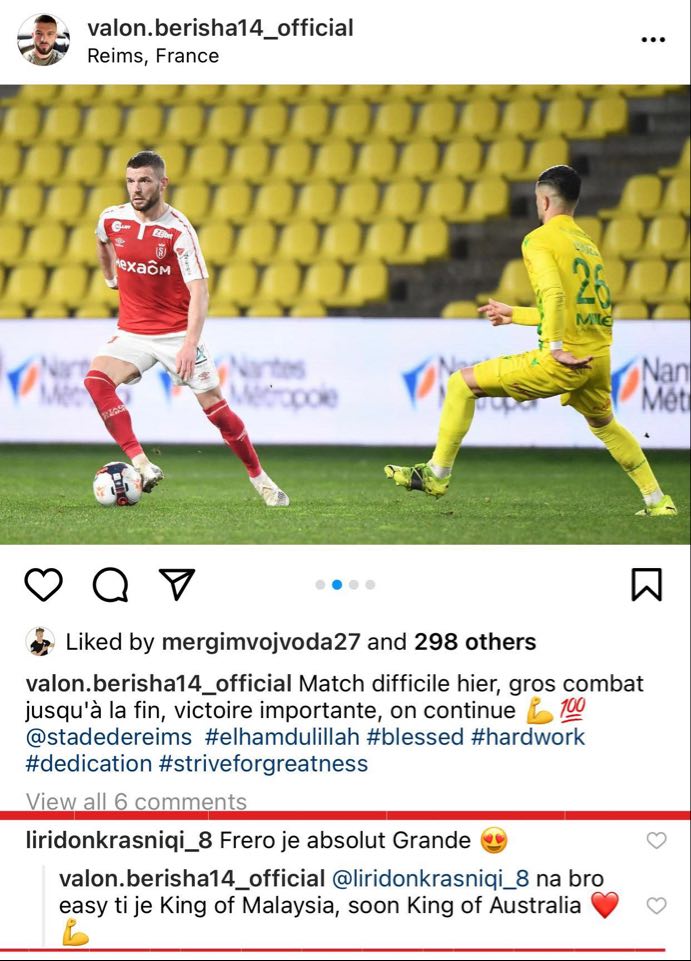
Task: Open the three-dot more options menu
Action: [x=653, y=40]
